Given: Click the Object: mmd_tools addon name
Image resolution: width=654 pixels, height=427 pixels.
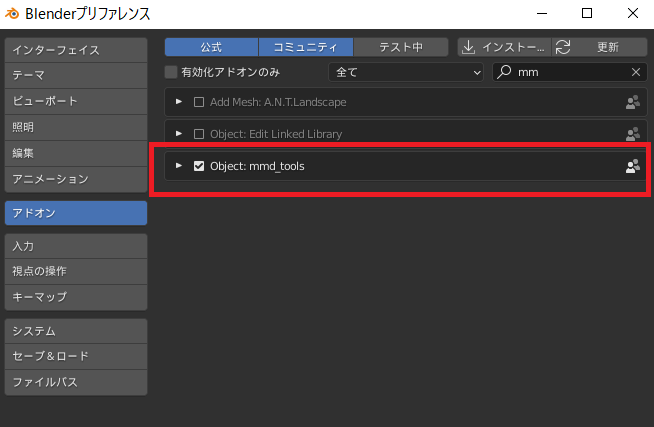Looking at the screenshot, I should 257,166.
